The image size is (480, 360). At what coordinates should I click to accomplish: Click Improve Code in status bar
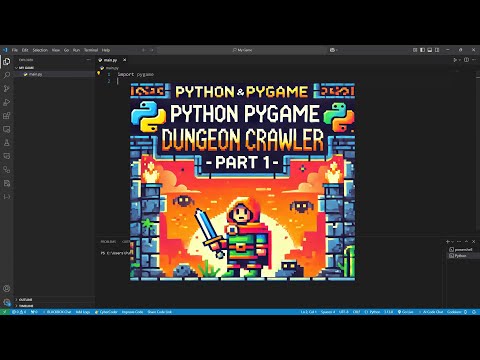click(132, 312)
